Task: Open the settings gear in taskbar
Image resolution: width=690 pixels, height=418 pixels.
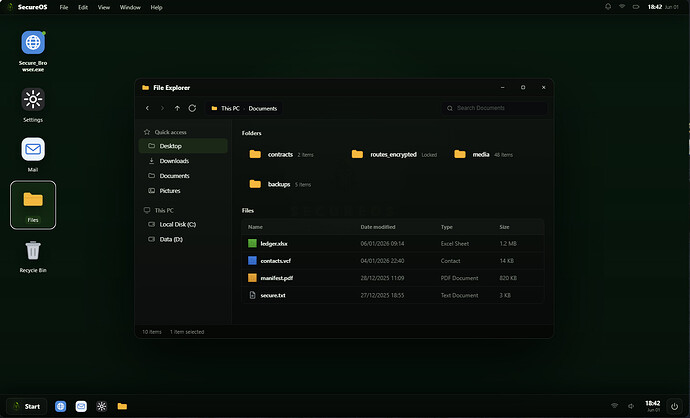Action: tap(102, 406)
